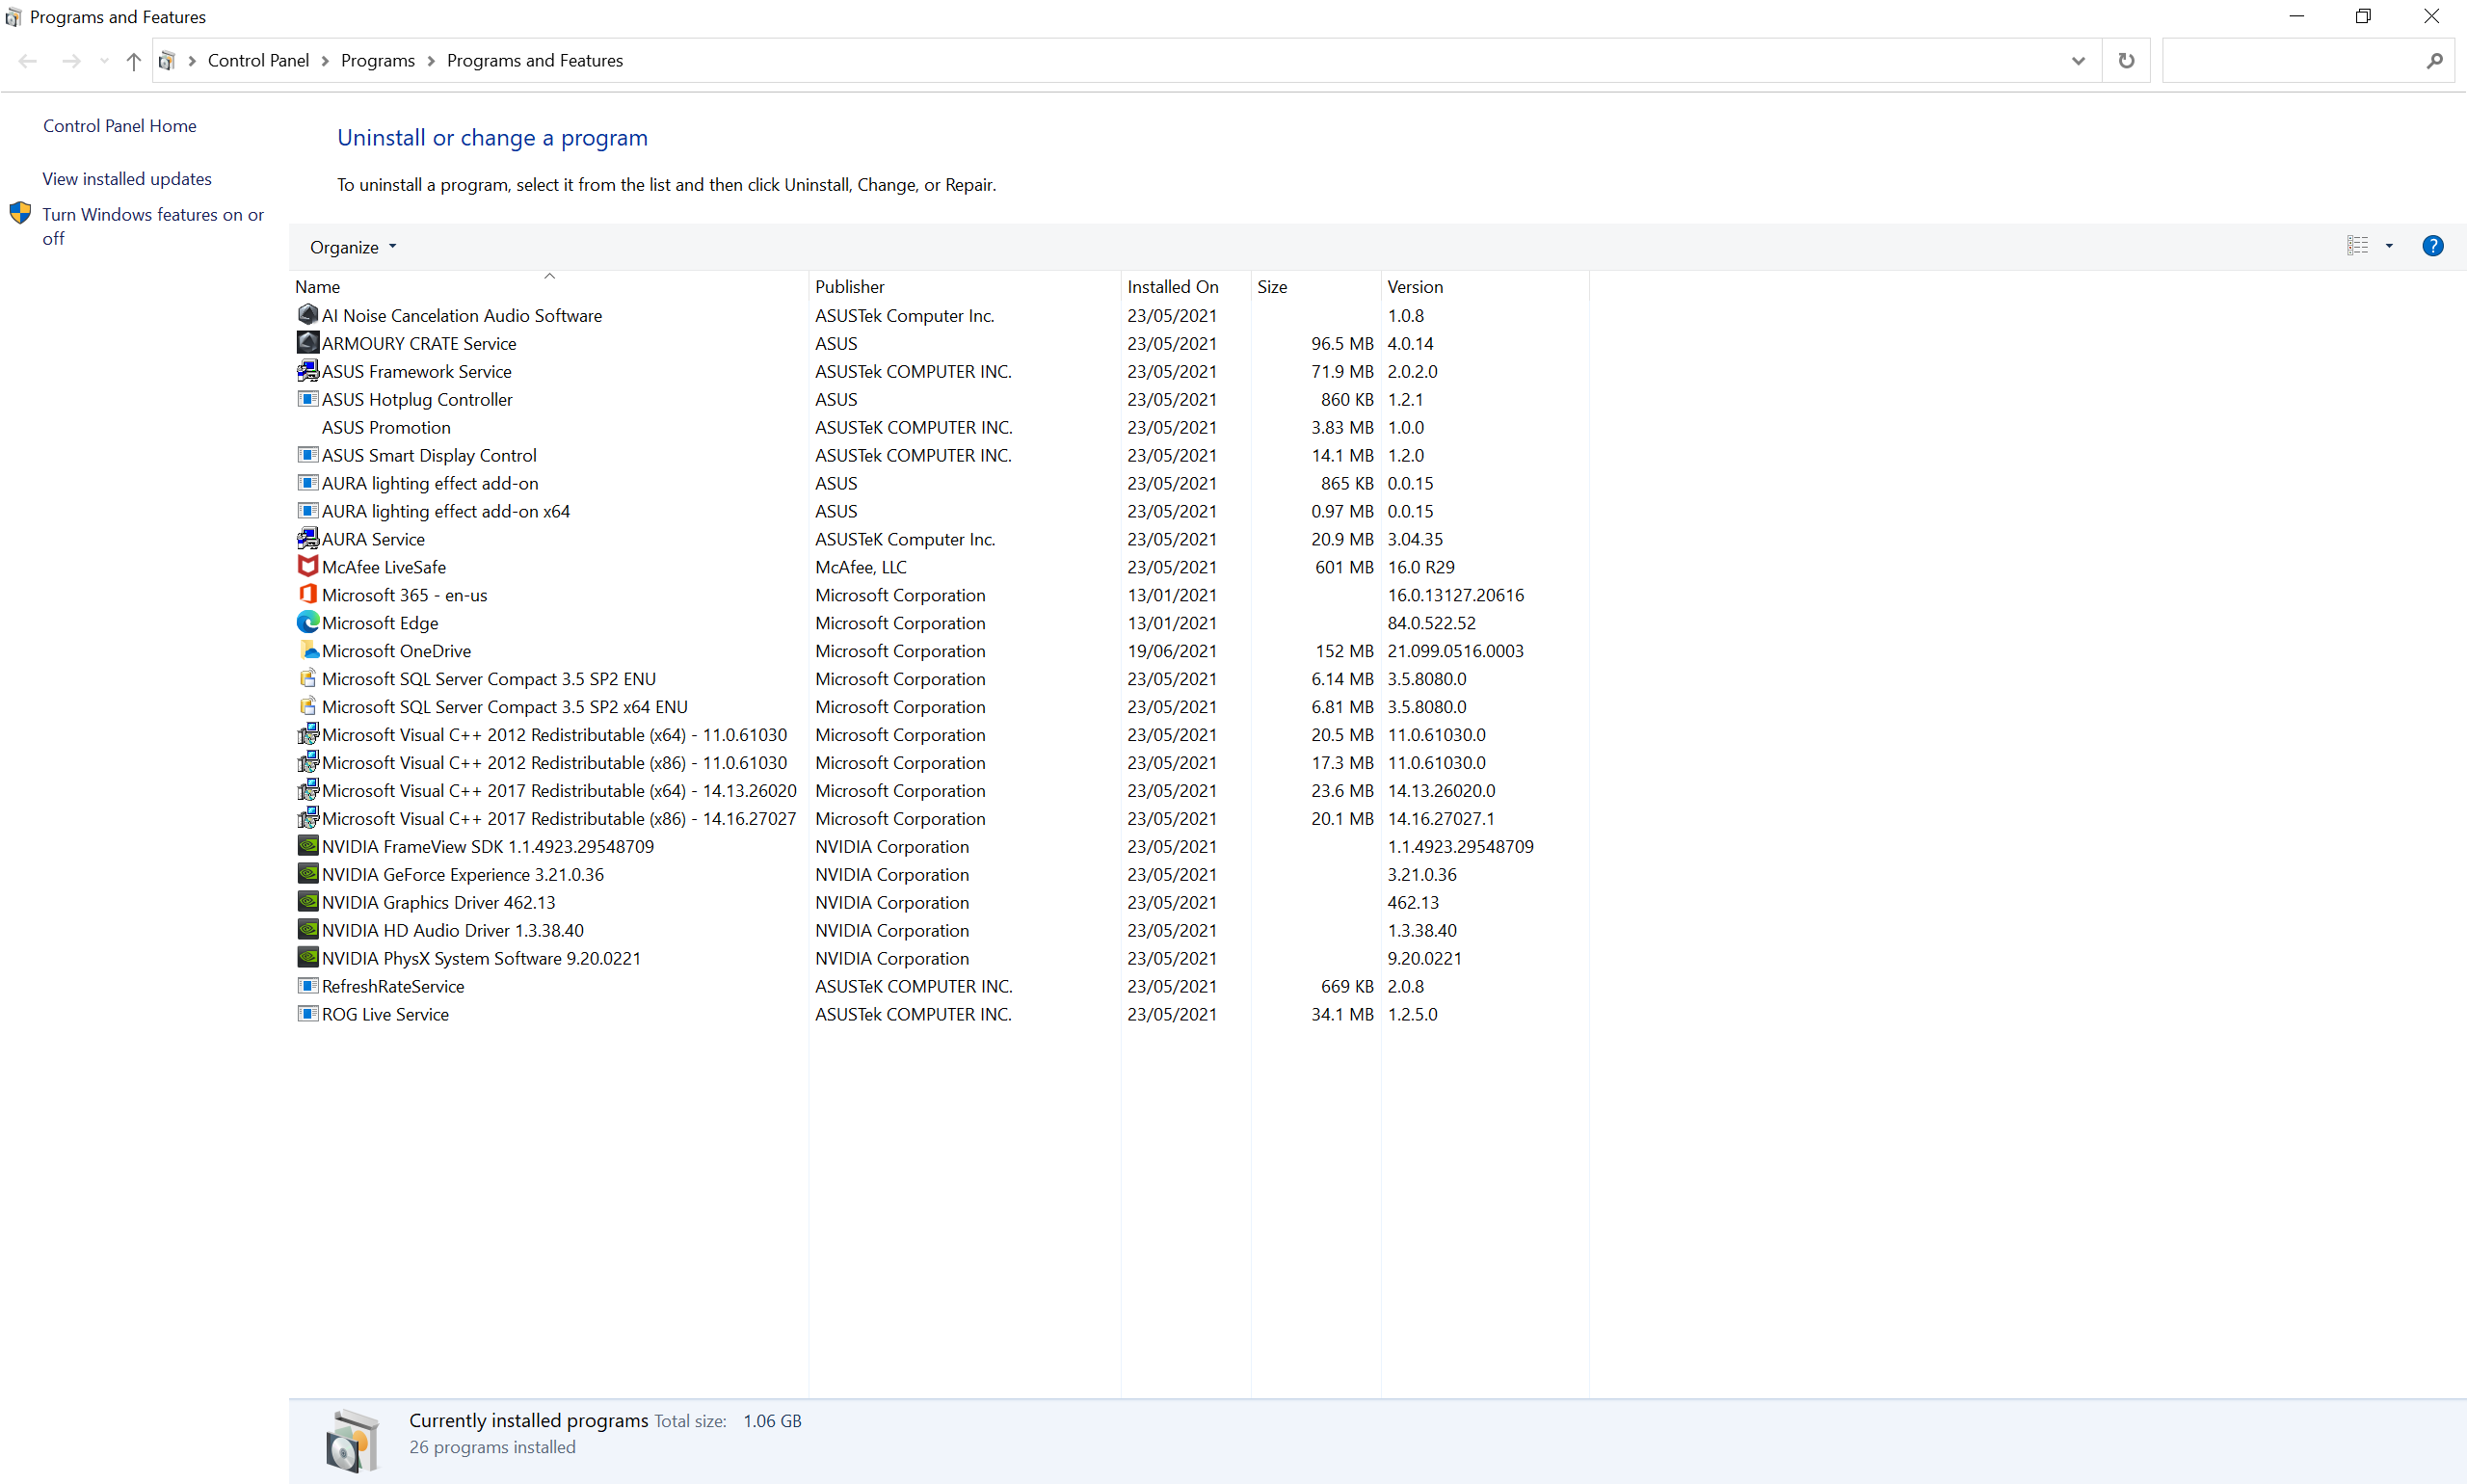Click the NVIDIA PhysX System Software icon

click(x=308, y=957)
